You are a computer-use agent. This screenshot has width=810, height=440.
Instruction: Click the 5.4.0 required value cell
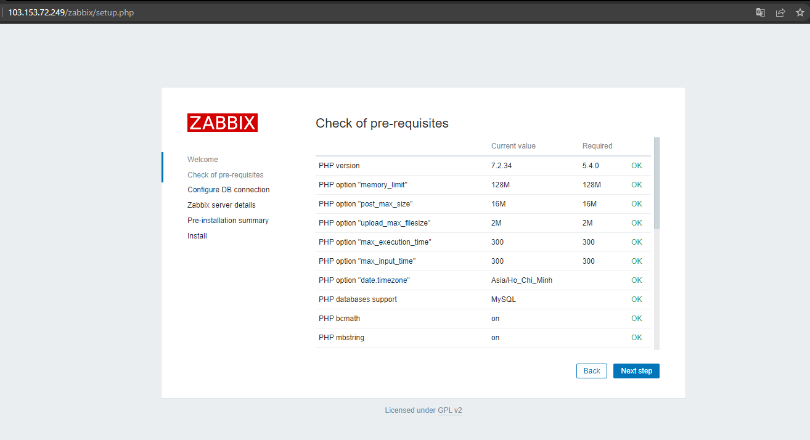coord(590,166)
